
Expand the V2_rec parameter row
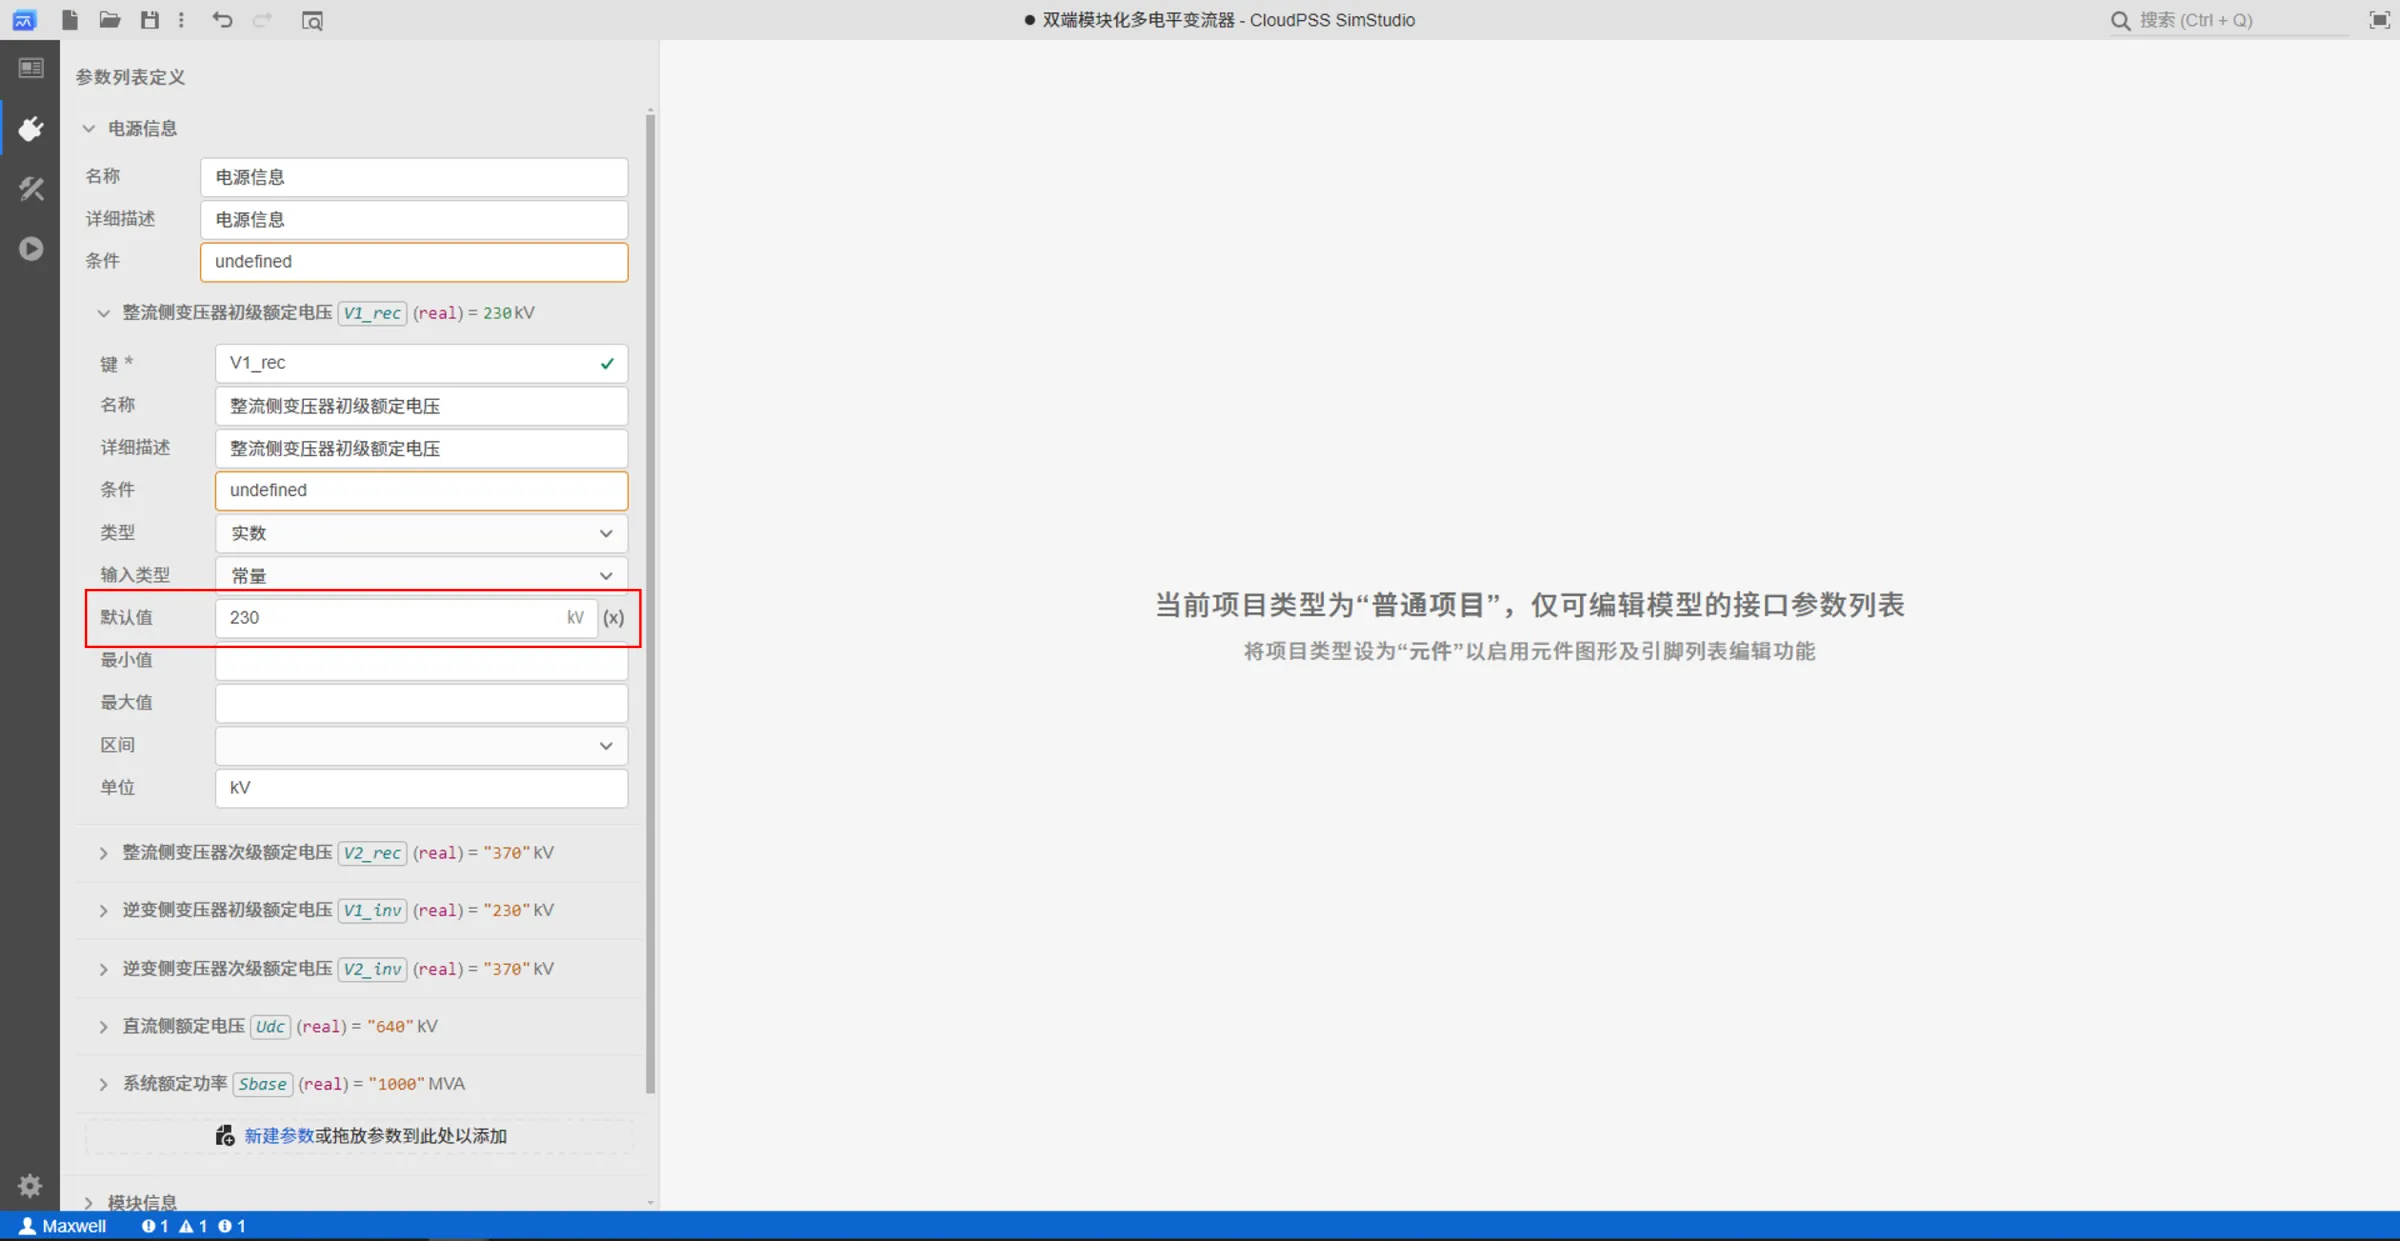(x=103, y=853)
